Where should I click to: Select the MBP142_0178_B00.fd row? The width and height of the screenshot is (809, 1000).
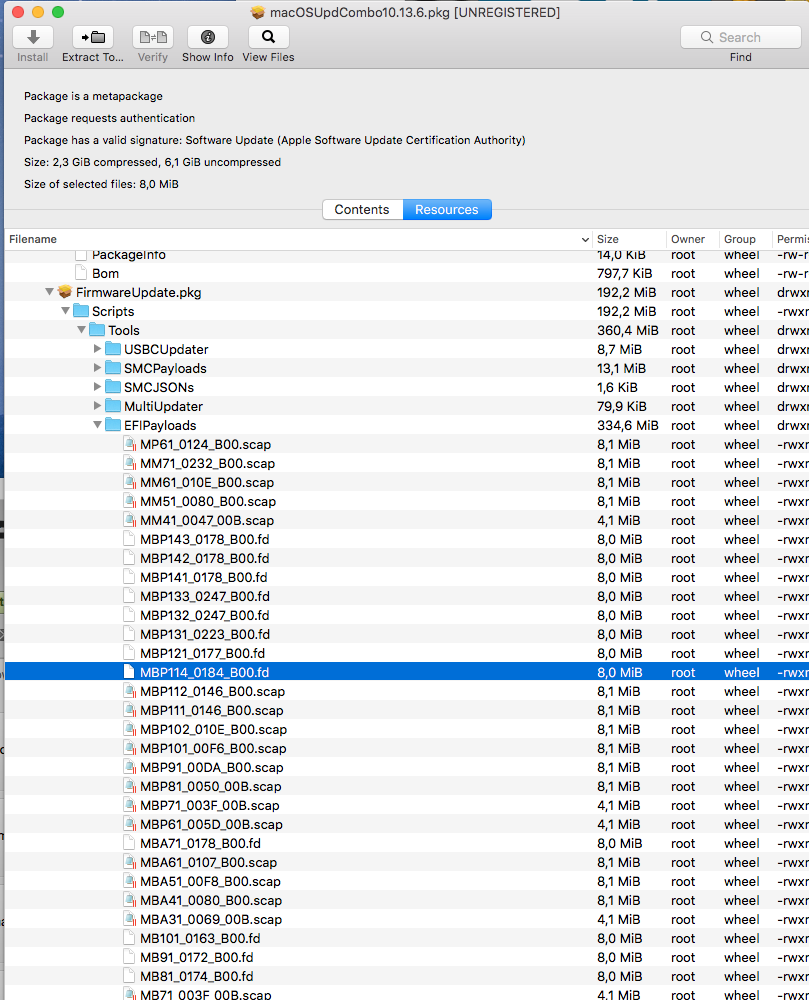[x=407, y=558]
